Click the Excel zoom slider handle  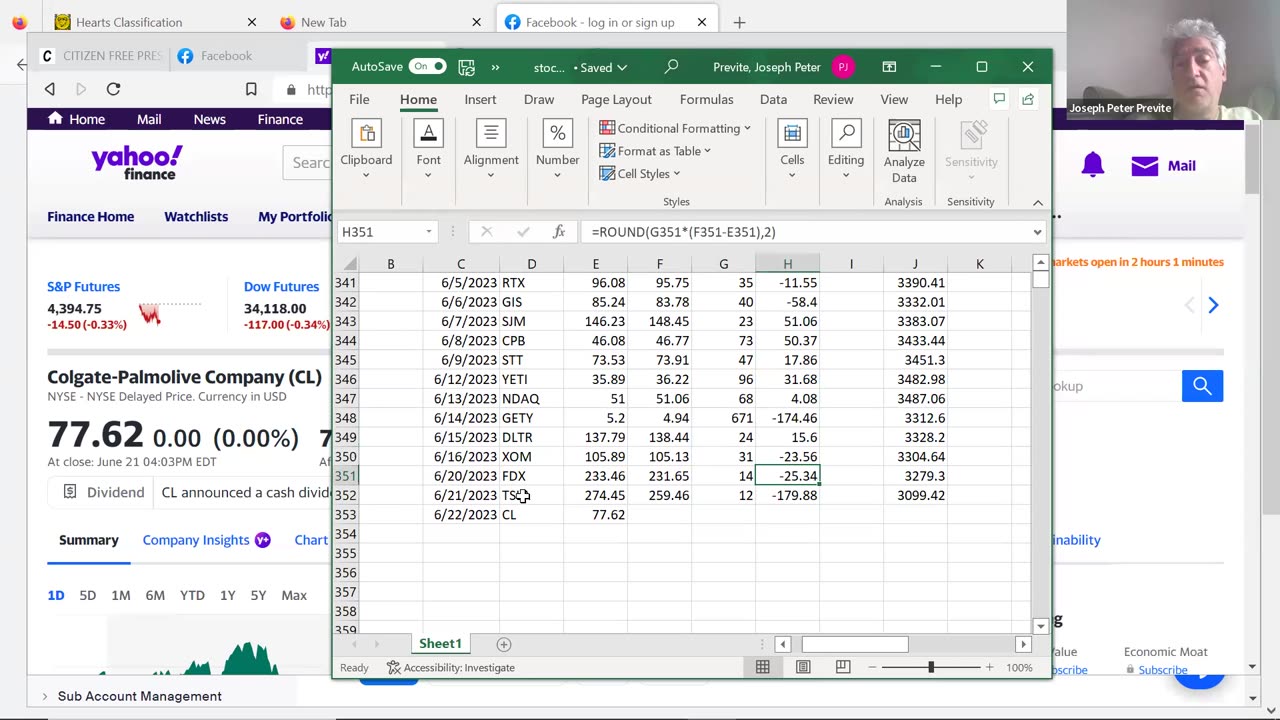(931, 668)
